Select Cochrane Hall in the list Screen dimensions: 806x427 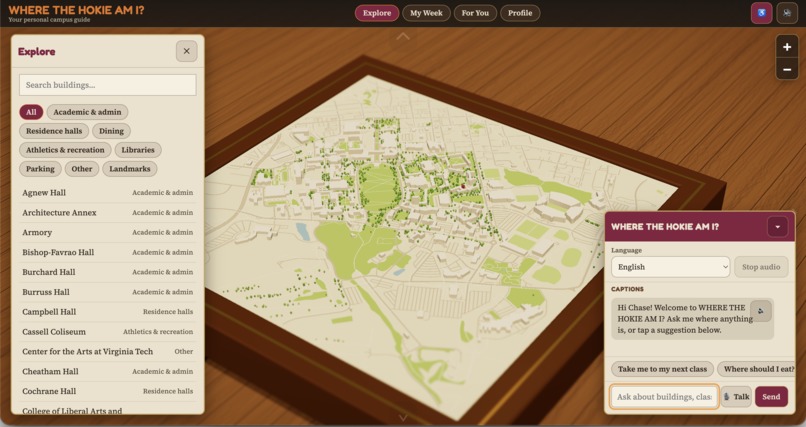[107, 392]
